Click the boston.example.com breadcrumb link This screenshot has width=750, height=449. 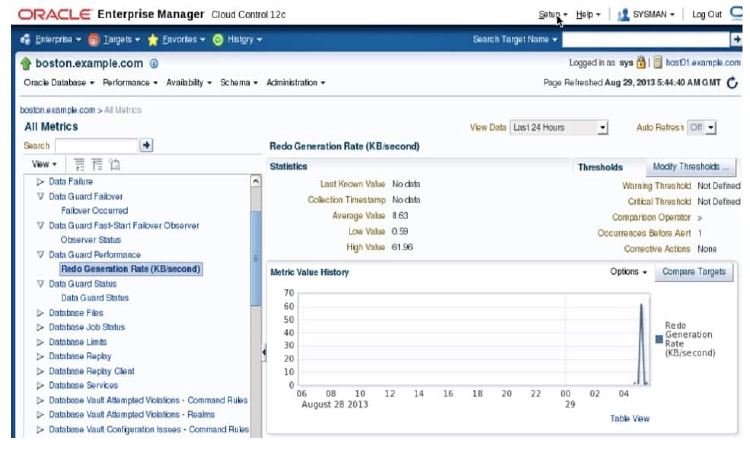coord(57,110)
